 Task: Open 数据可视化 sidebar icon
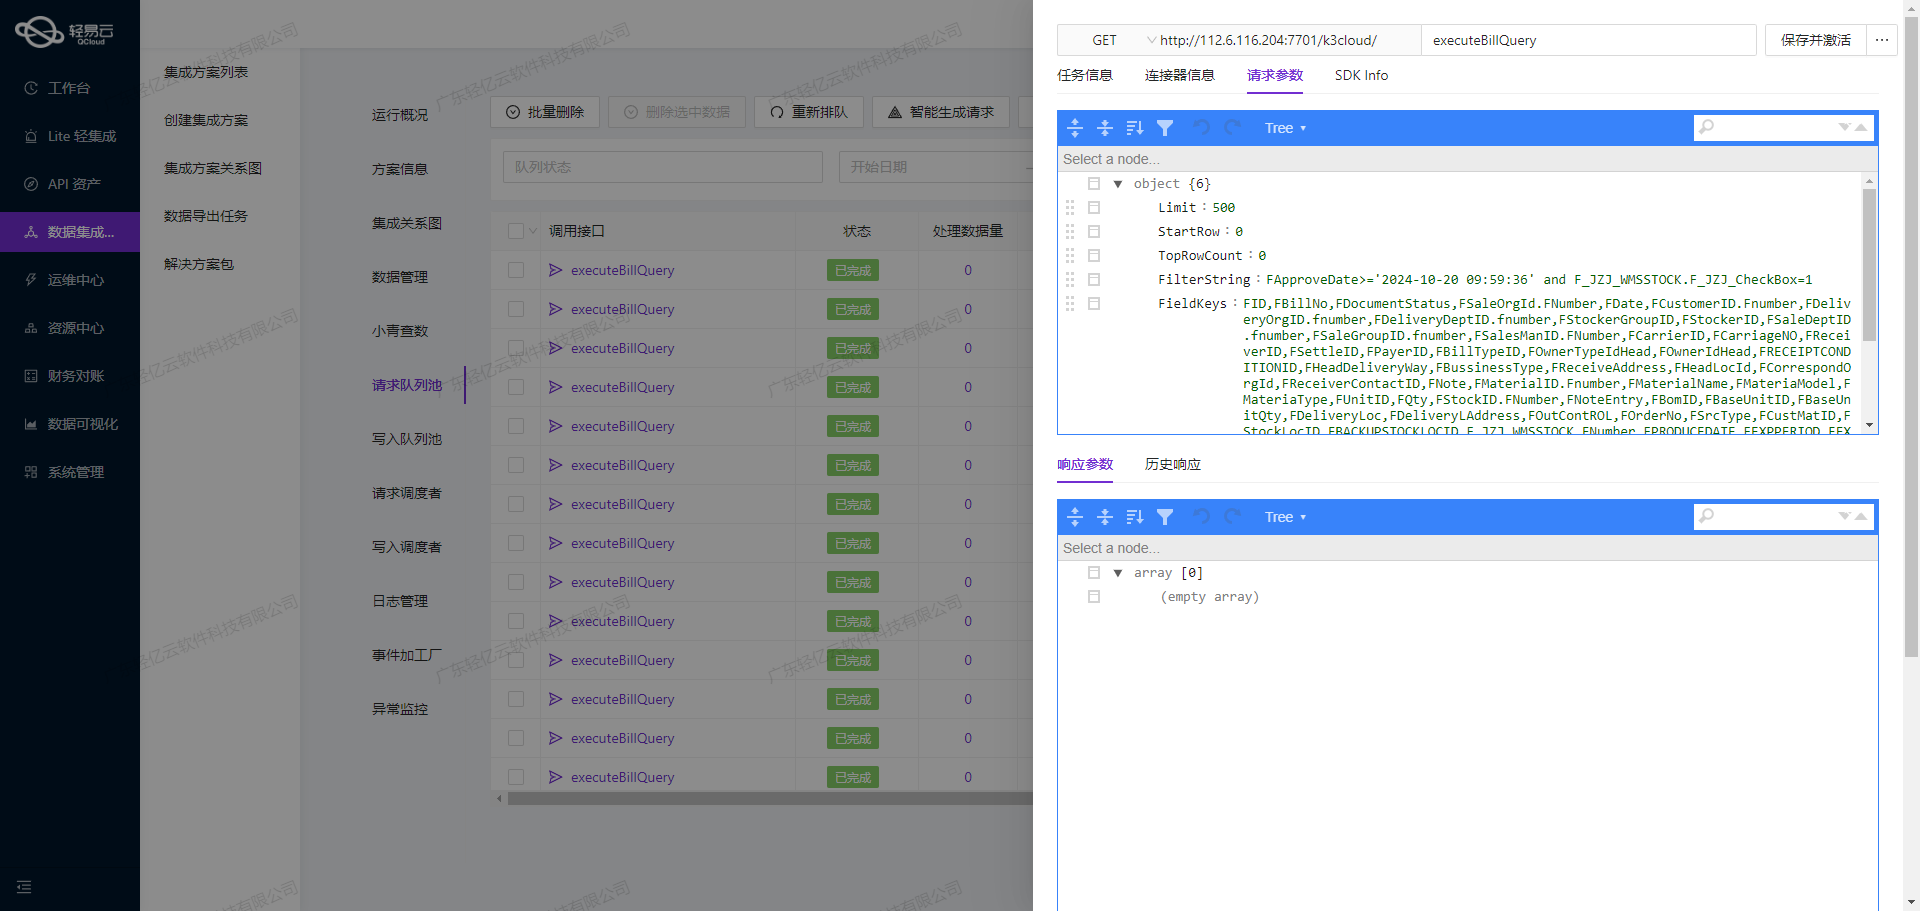coord(31,424)
